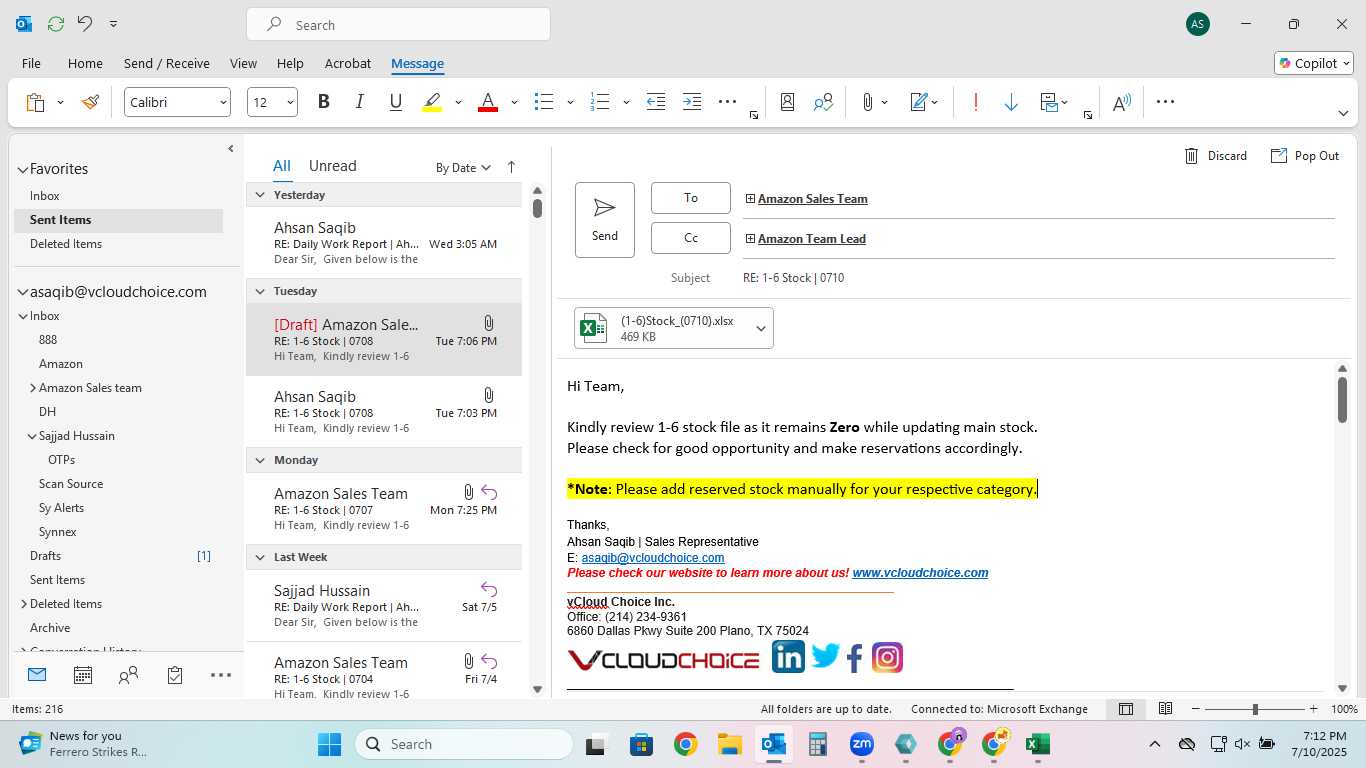Apply yellow text highlight color
The height and width of the screenshot is (768, 1366).
coord(432,102)
